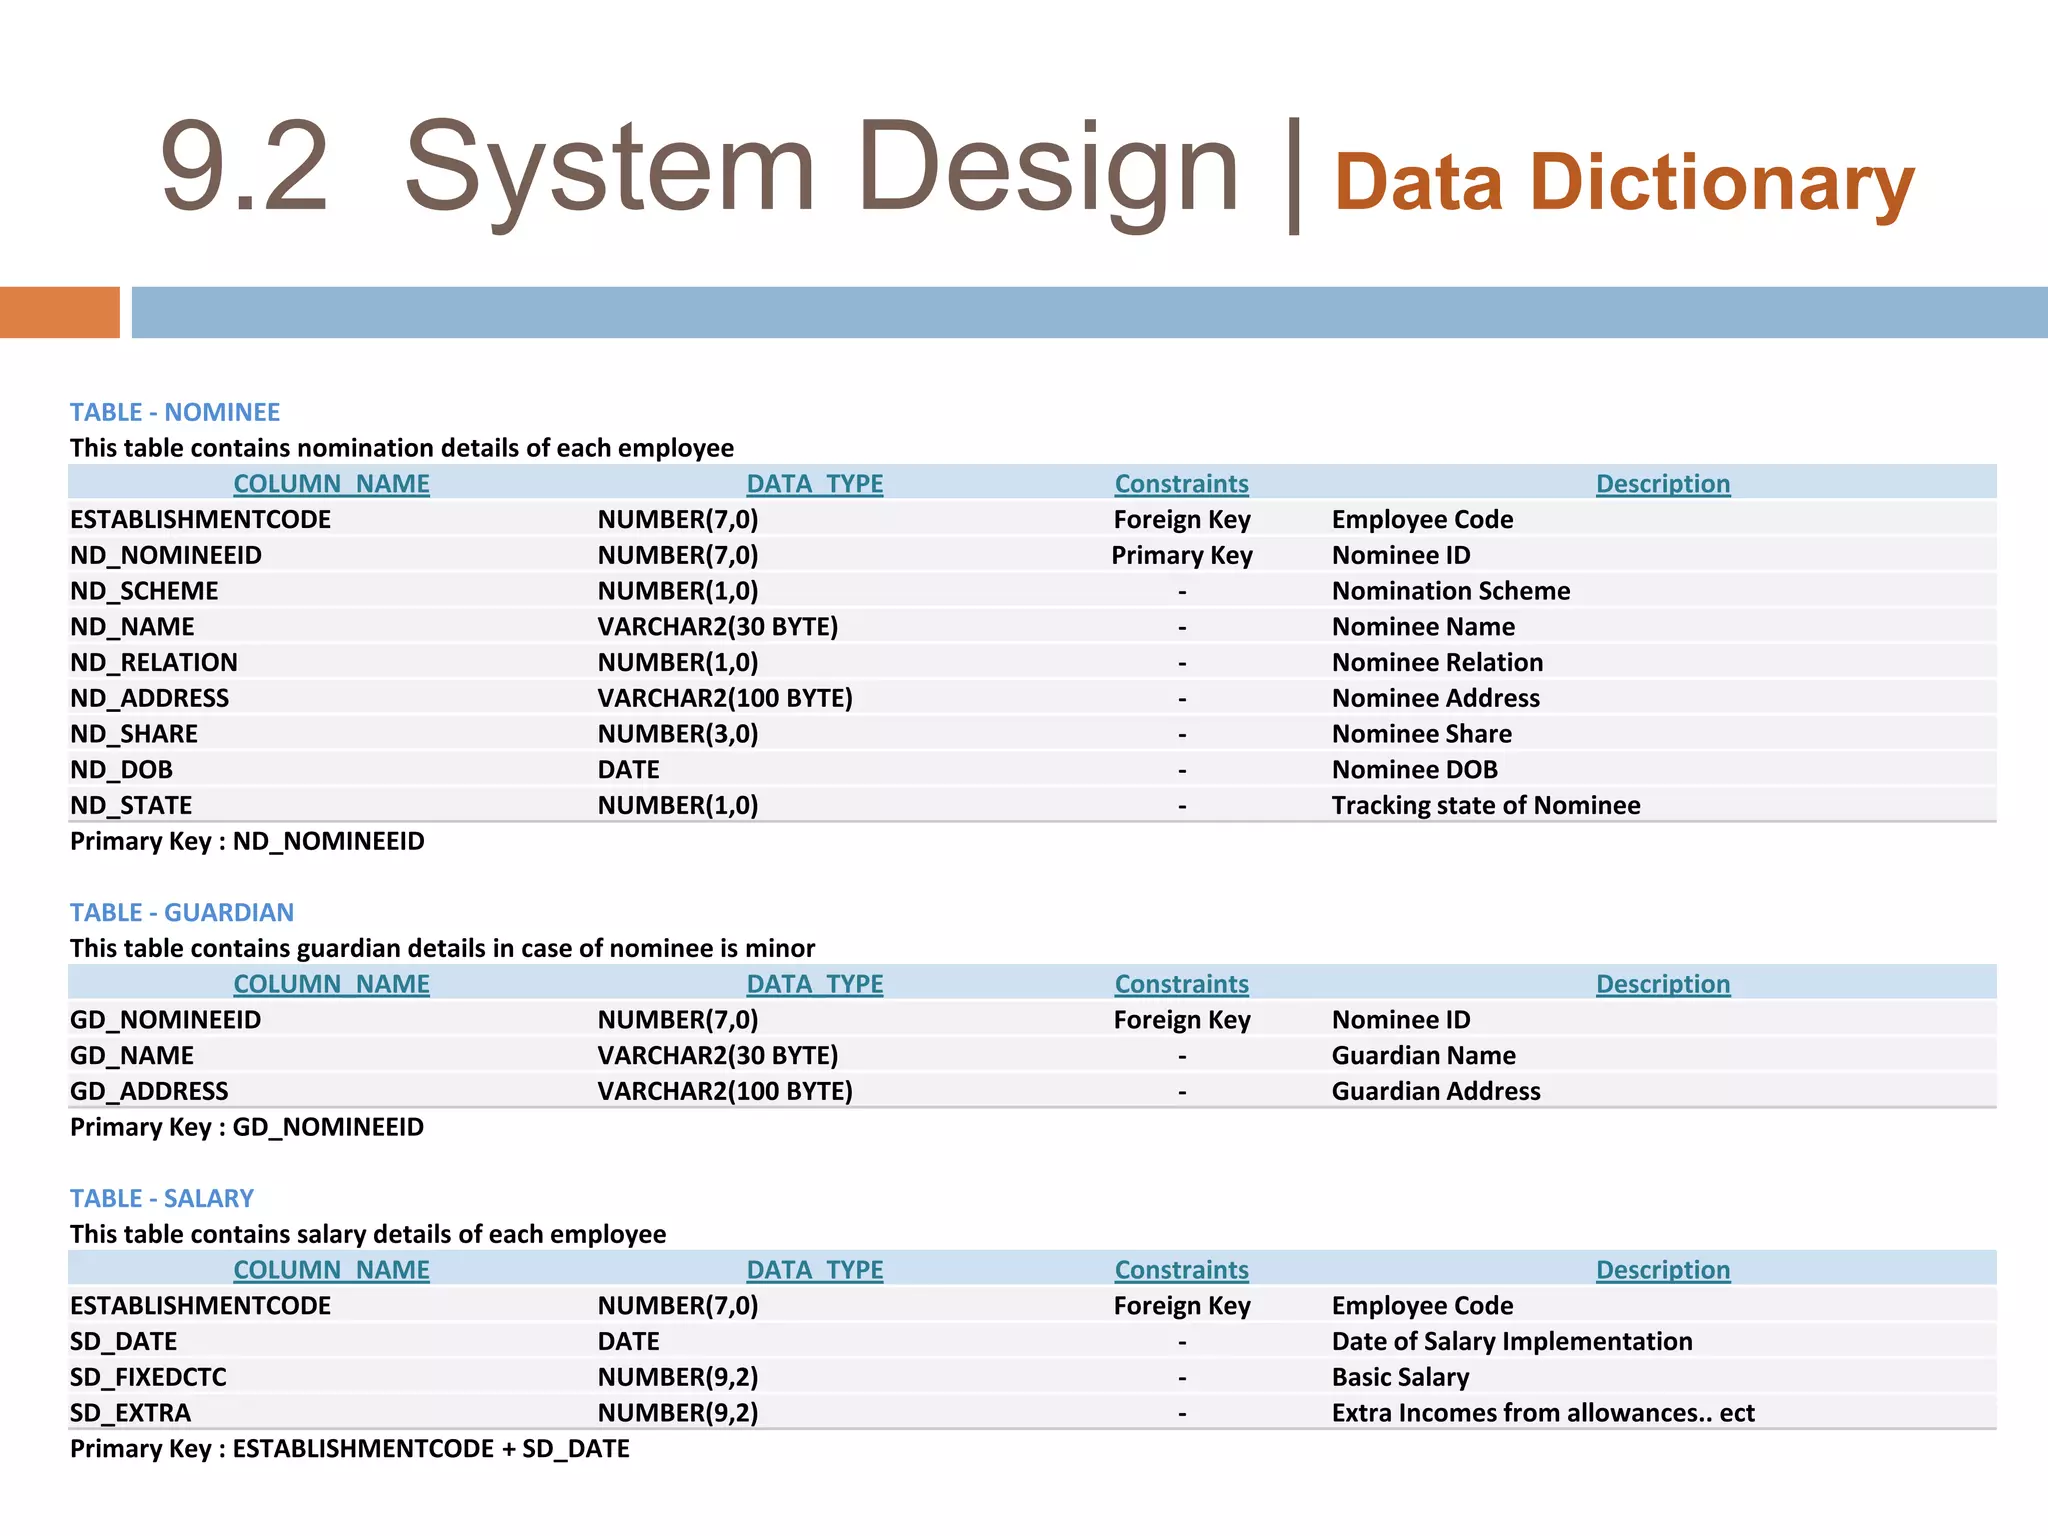Click 'Guardian Name' description cell
2048x1536 pixels.
pyautogui.click(x=1424, y=1056)
